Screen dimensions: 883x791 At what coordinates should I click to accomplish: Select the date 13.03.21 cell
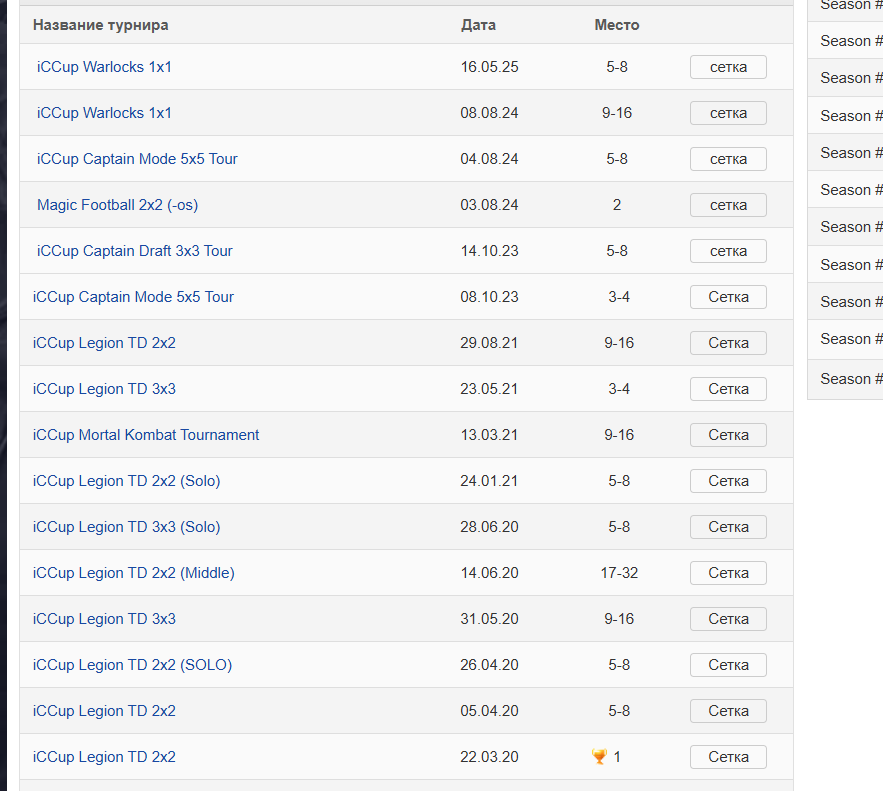point(489,435)
